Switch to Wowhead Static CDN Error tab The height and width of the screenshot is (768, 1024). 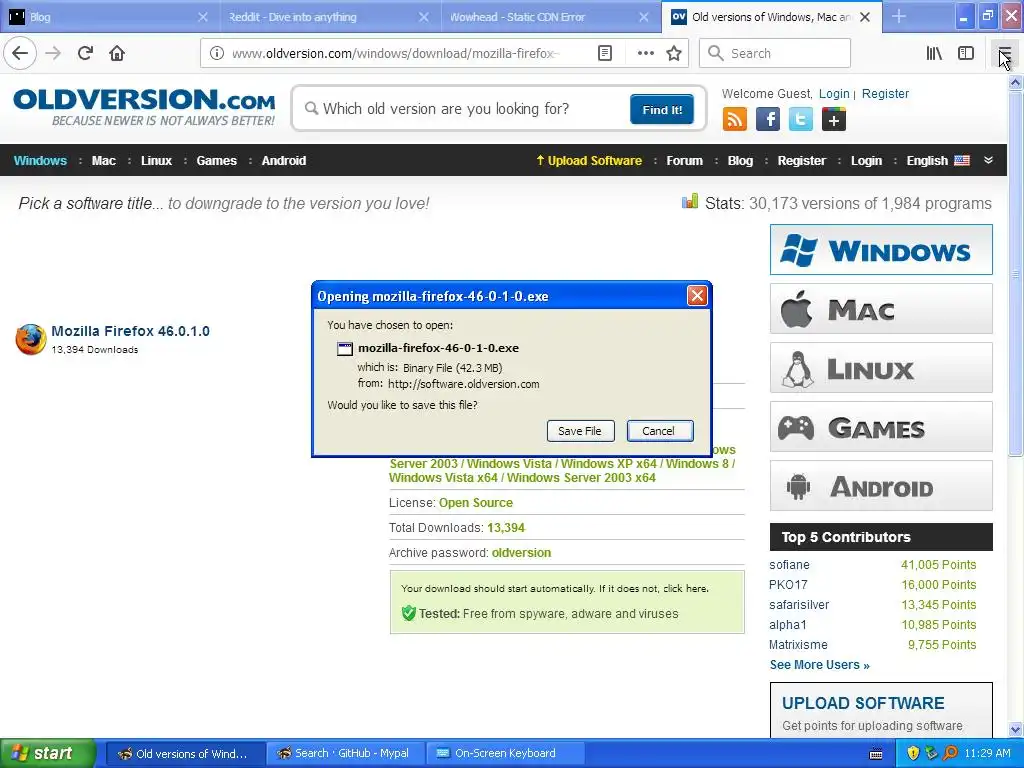tap(550, 17)
